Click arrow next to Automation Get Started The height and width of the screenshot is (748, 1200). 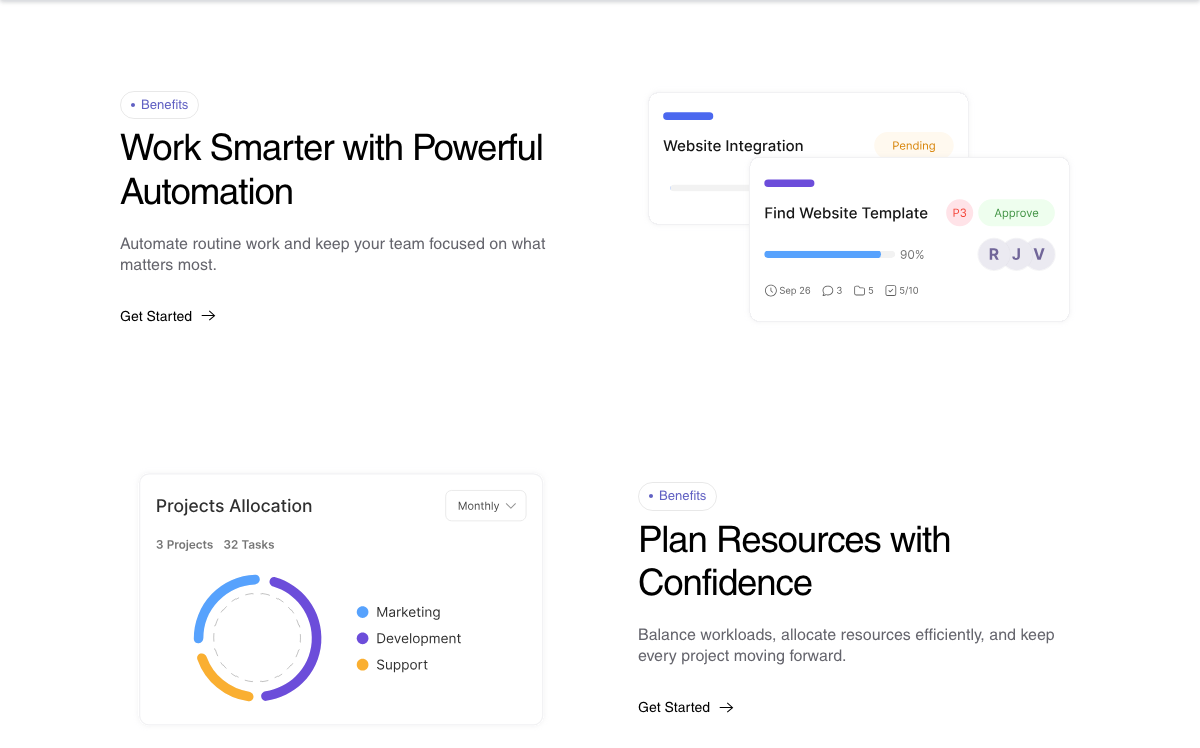point(208,316)
